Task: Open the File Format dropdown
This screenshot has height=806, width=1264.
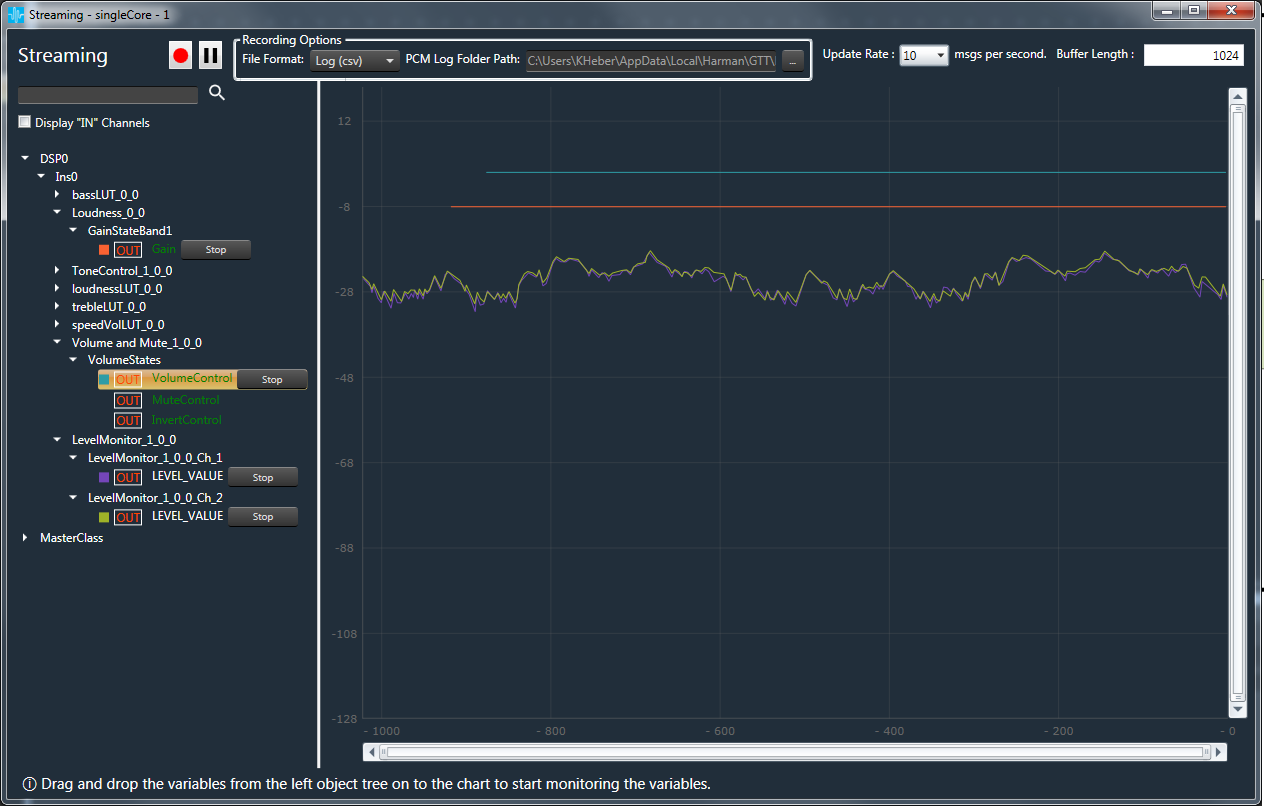Action: pos(353,60)
